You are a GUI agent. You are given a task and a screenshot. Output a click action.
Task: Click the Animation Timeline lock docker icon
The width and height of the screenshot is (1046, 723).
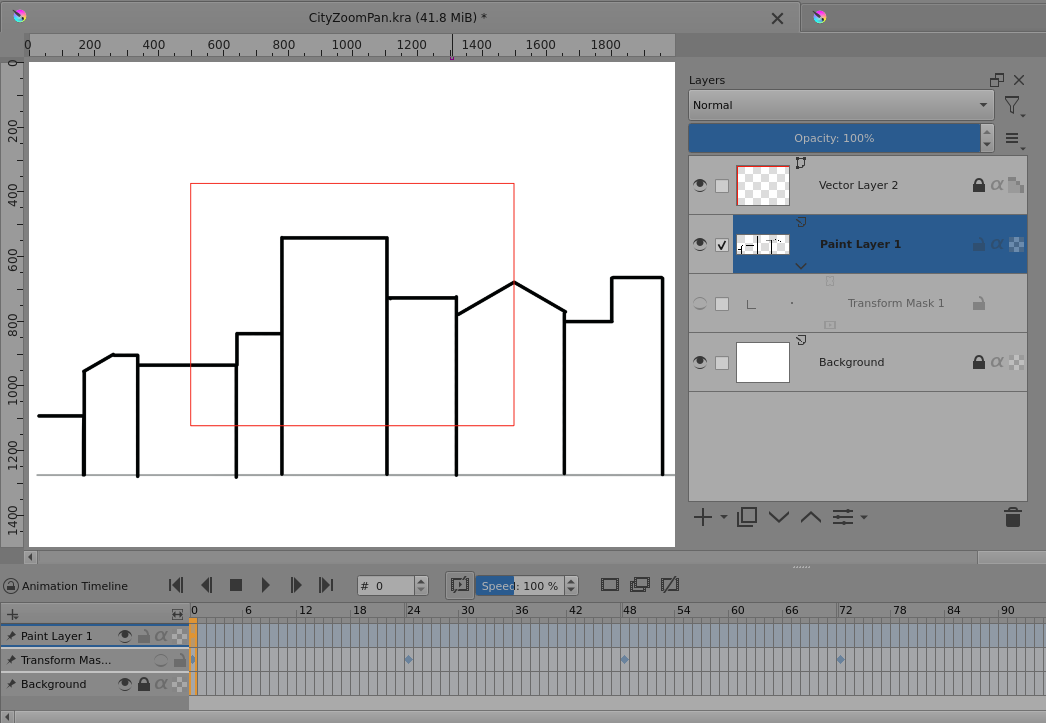[11, 586]
